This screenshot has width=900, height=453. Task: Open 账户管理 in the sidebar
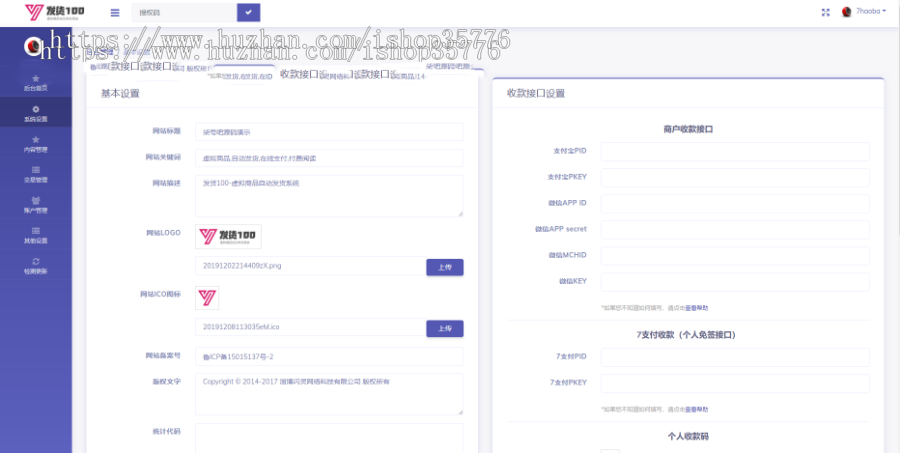pyautogui.click(x=36, y=205)
